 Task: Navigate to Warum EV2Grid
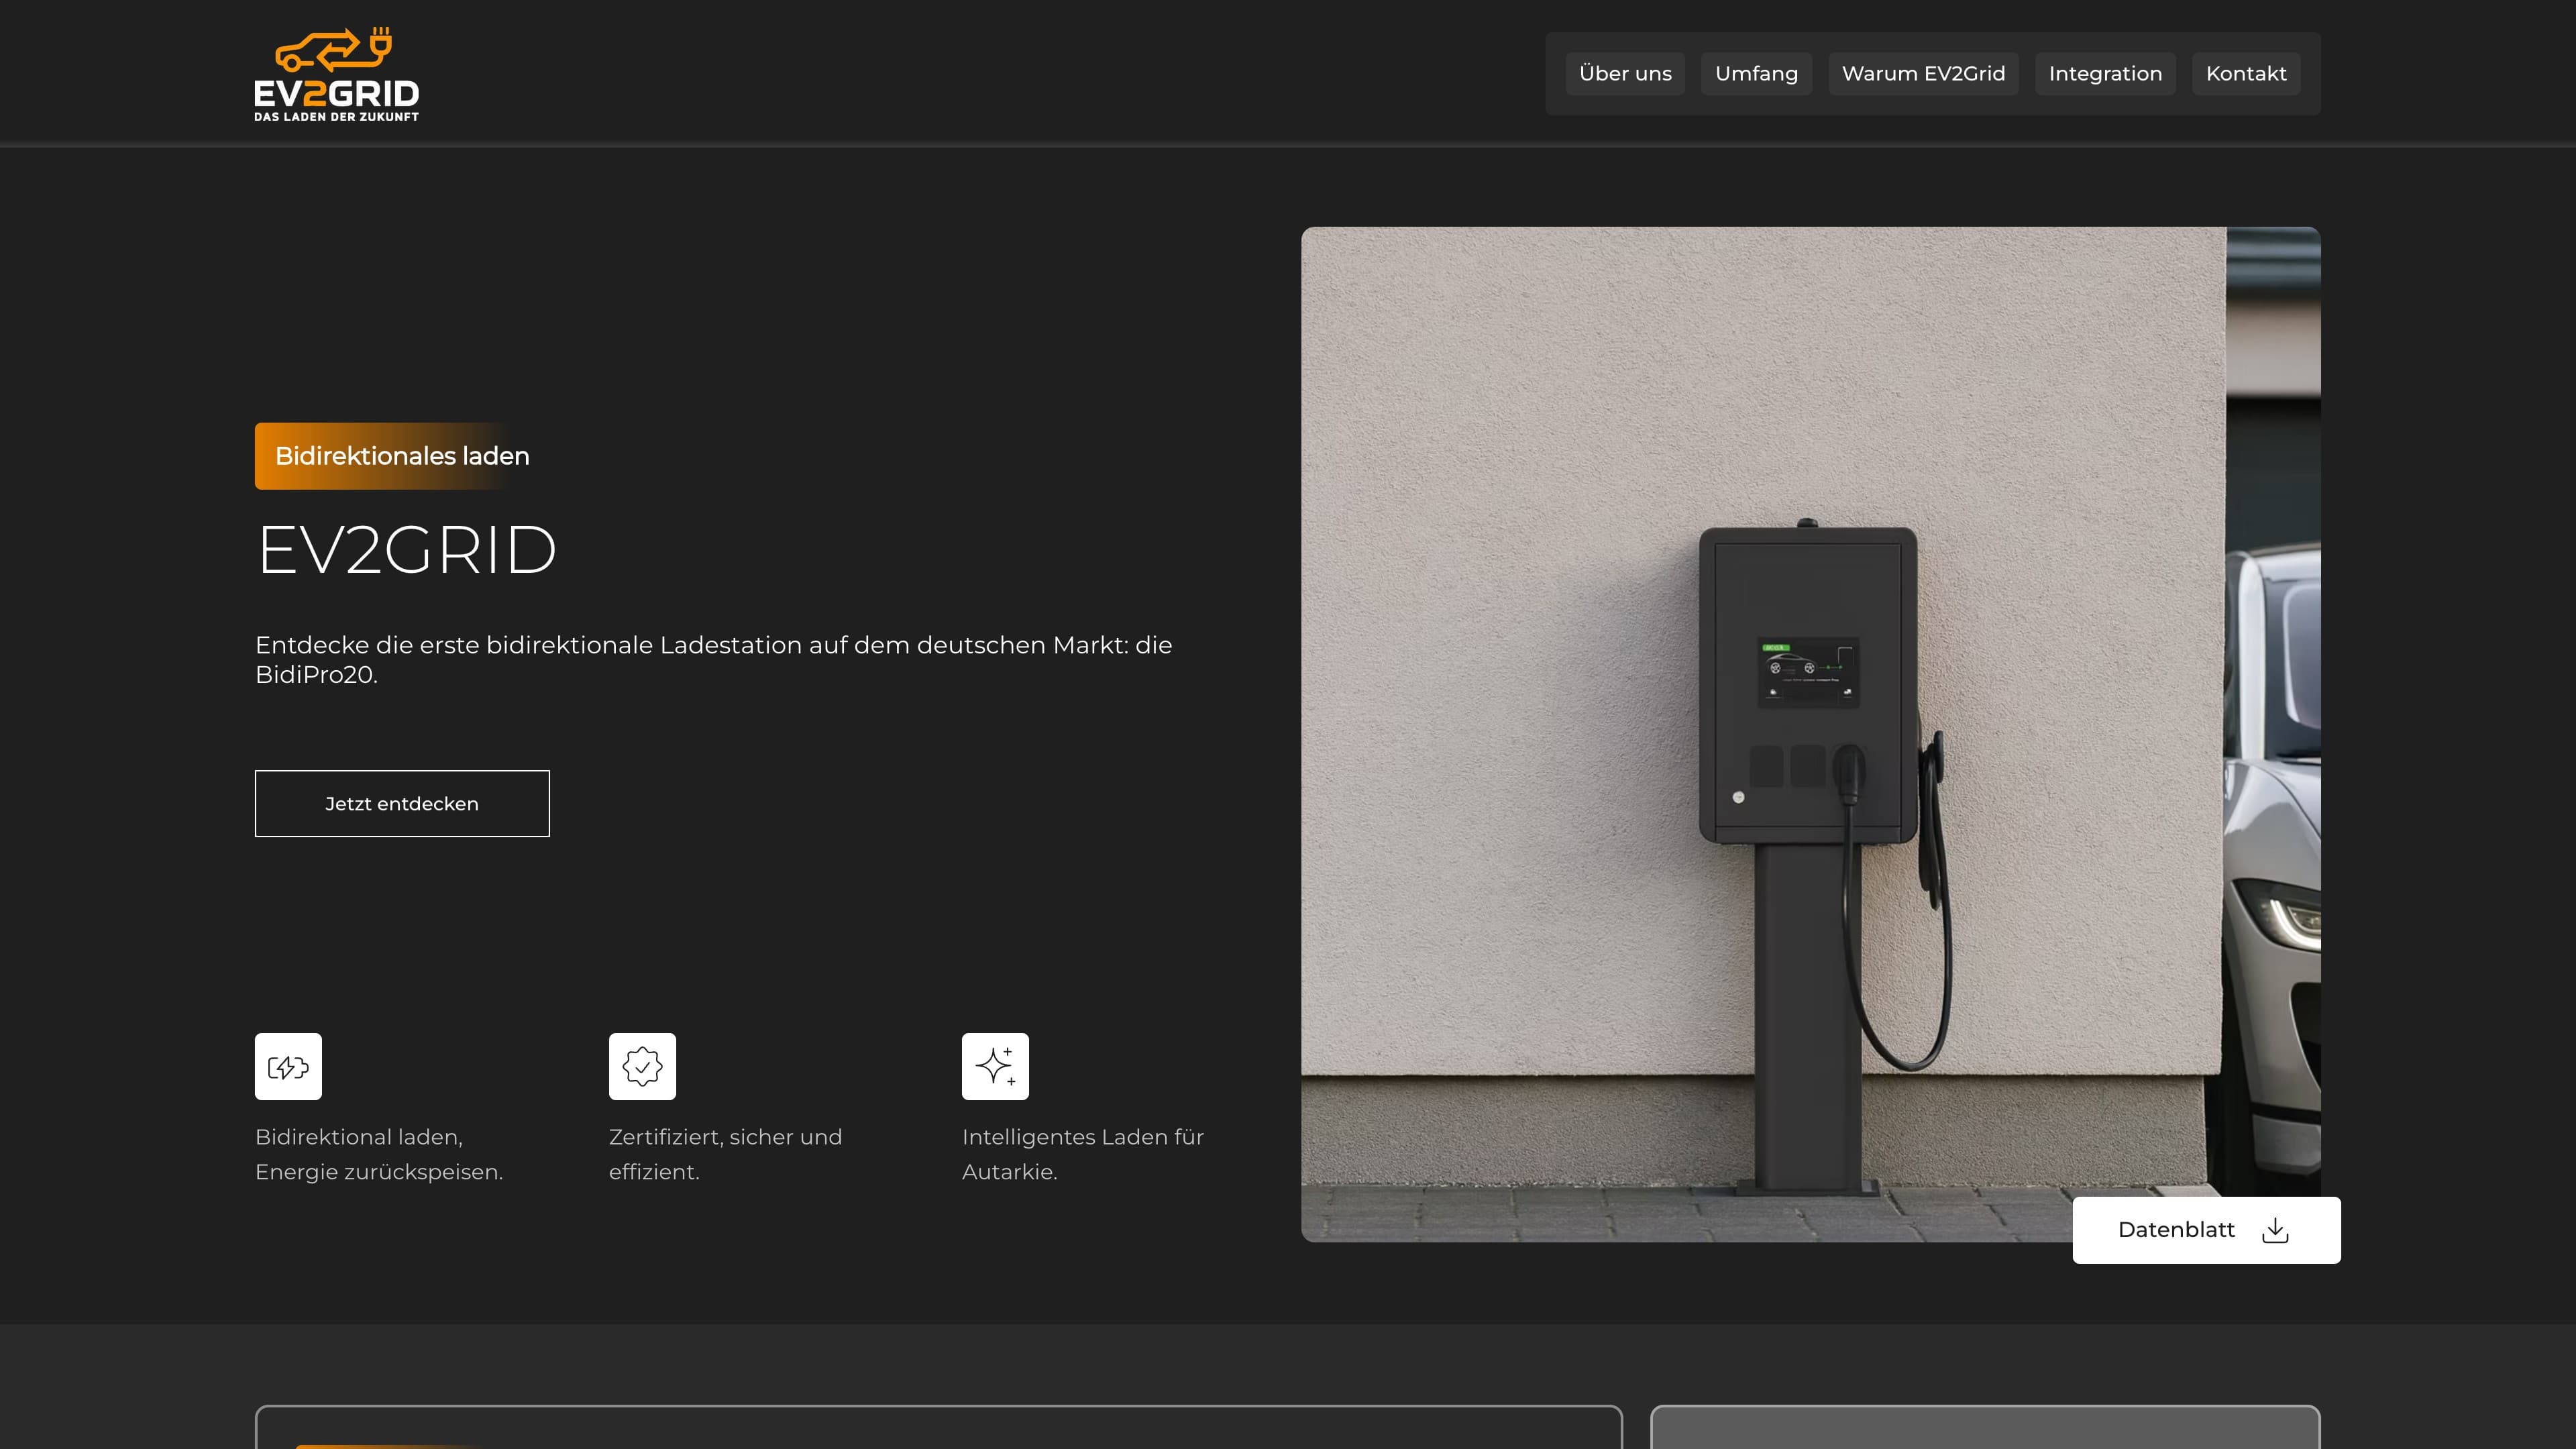(x=1923, y=74)
